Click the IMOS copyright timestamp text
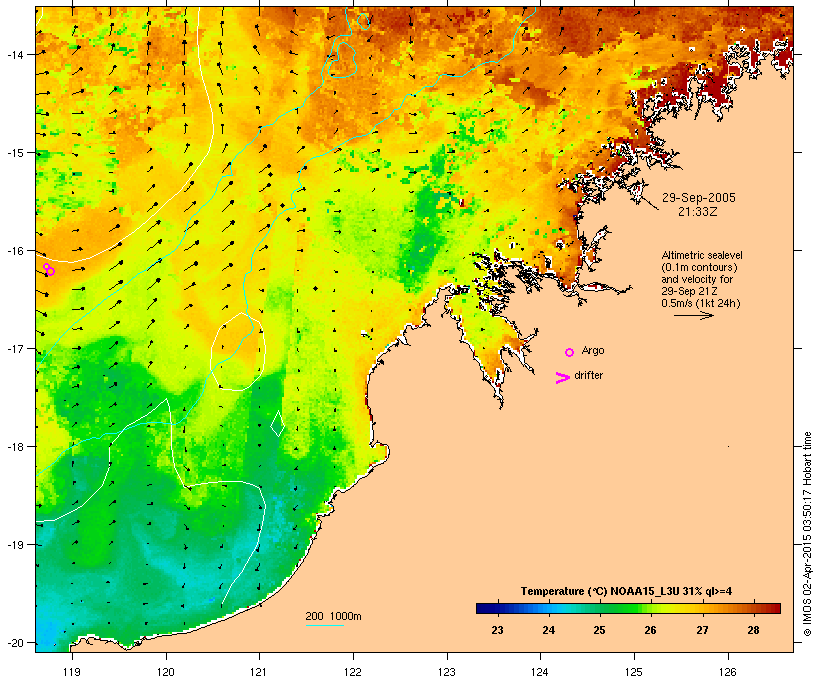Viewport: 820px width, 680px height. (x=807, y=534)
